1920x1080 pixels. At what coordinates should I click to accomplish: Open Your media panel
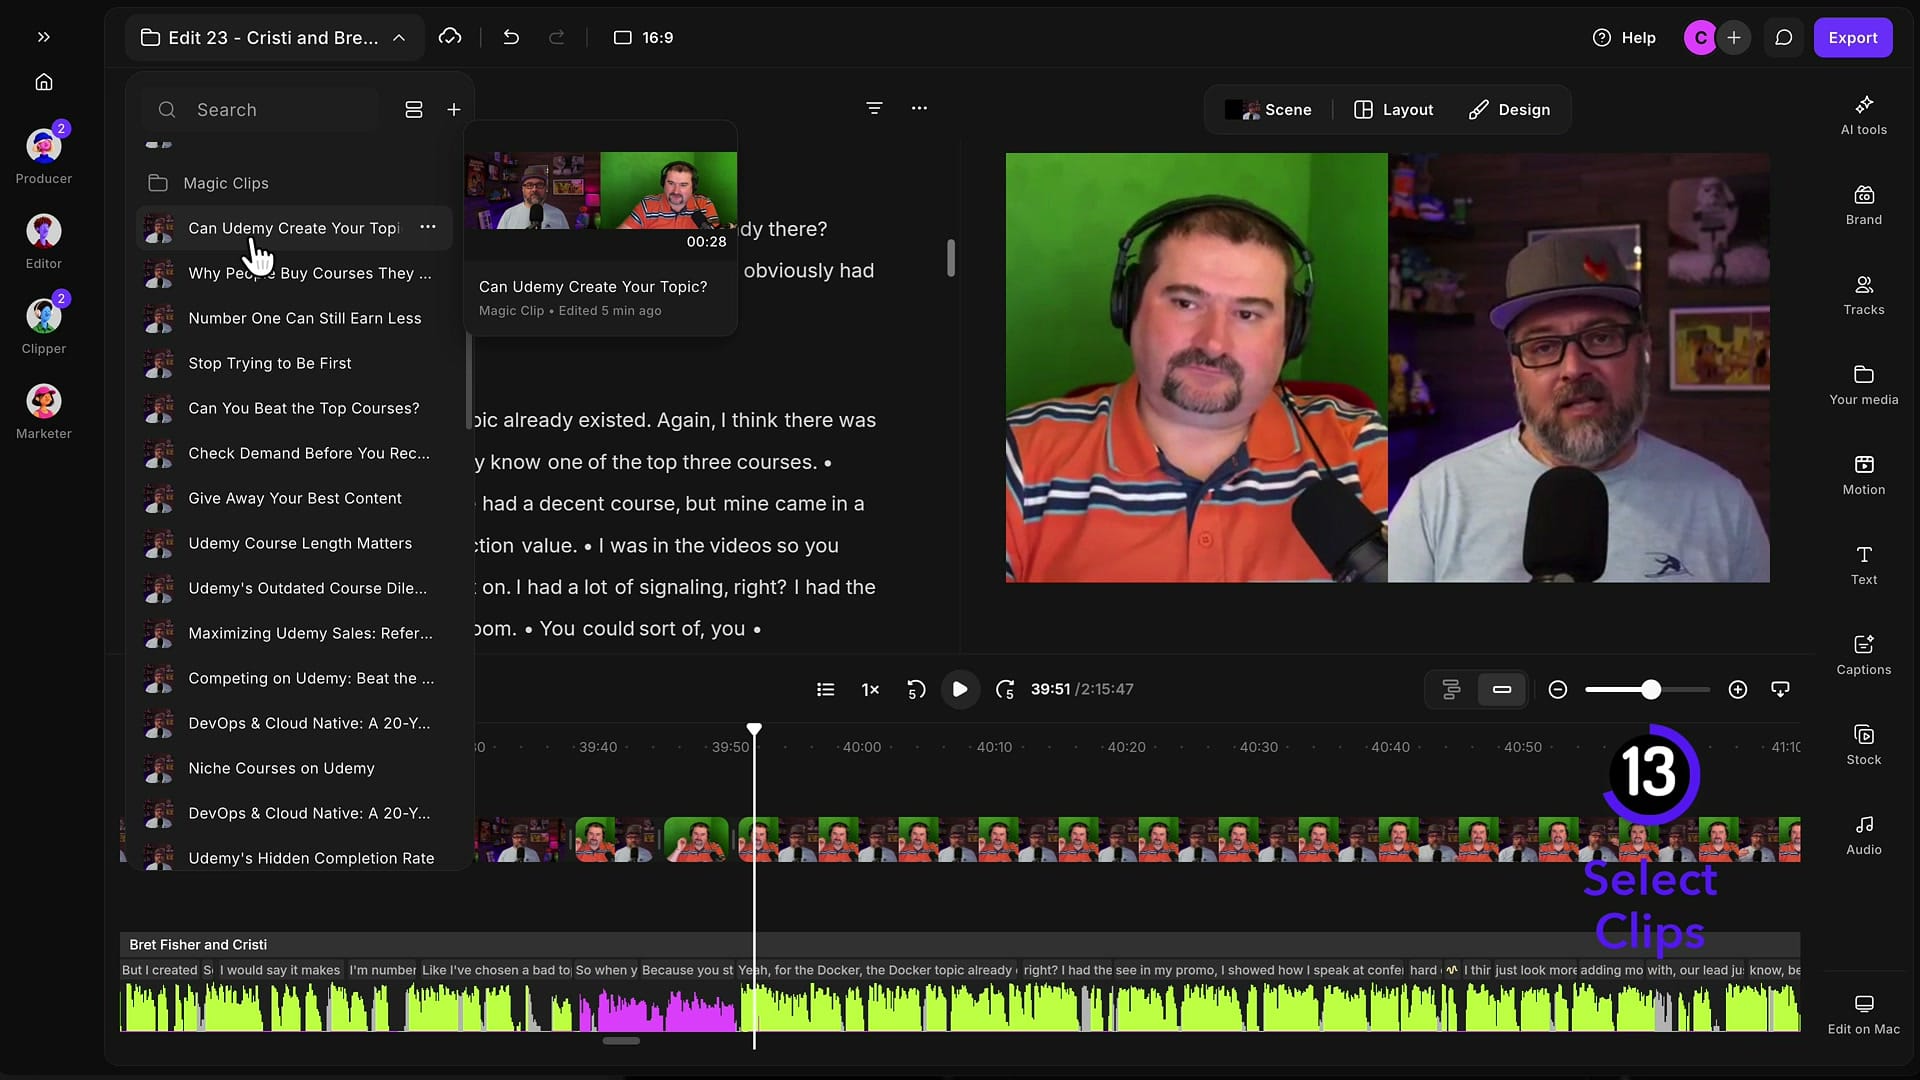(x=1864, y=385)
